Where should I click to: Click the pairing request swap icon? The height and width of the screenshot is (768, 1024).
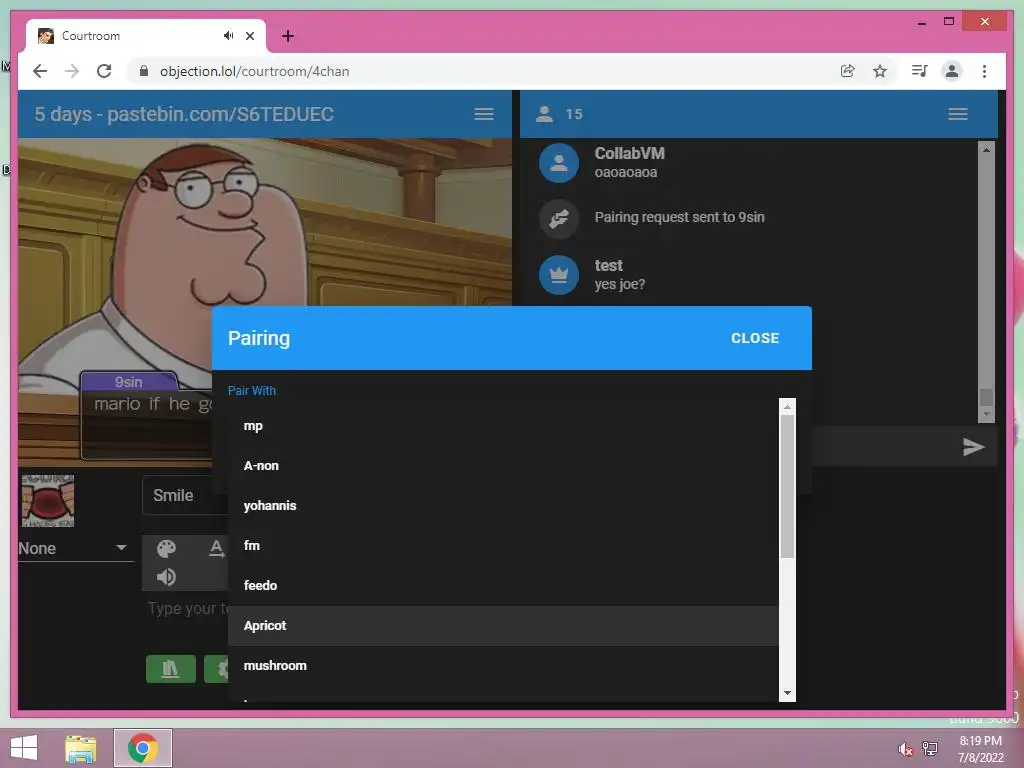558,218
